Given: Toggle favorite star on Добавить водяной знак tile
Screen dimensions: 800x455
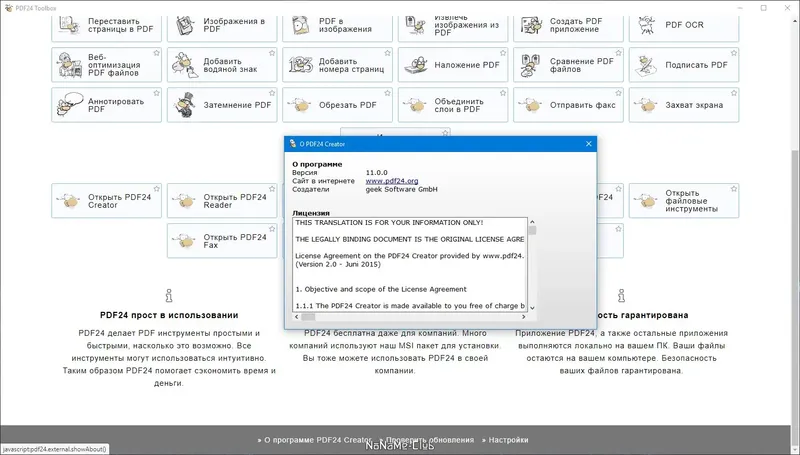Looking at the screenshot, I should point(272,53).
